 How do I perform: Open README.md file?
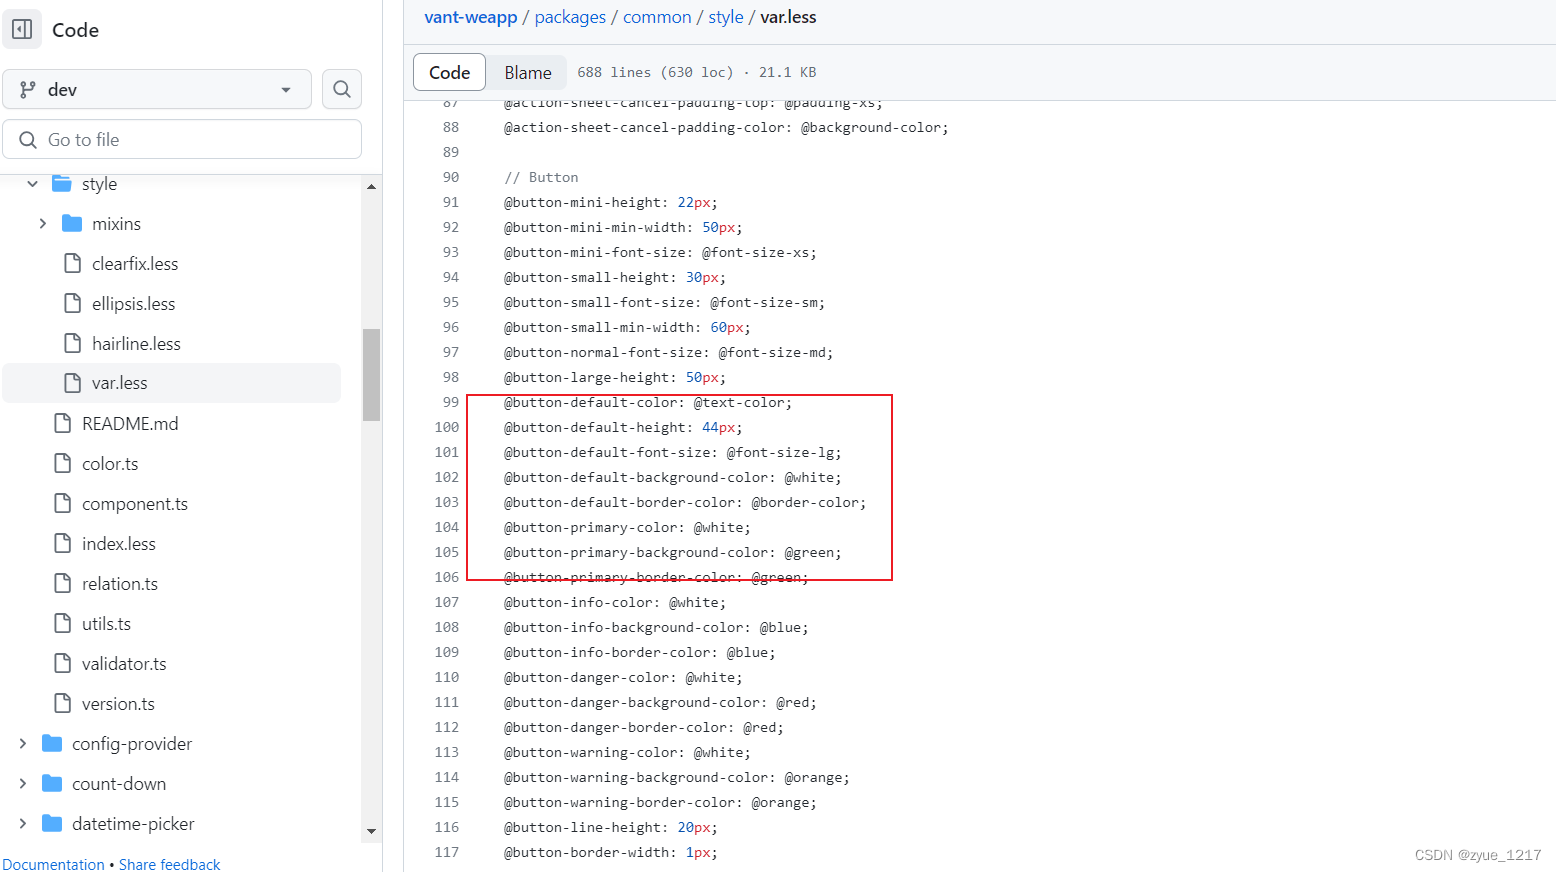coord(130,424)
